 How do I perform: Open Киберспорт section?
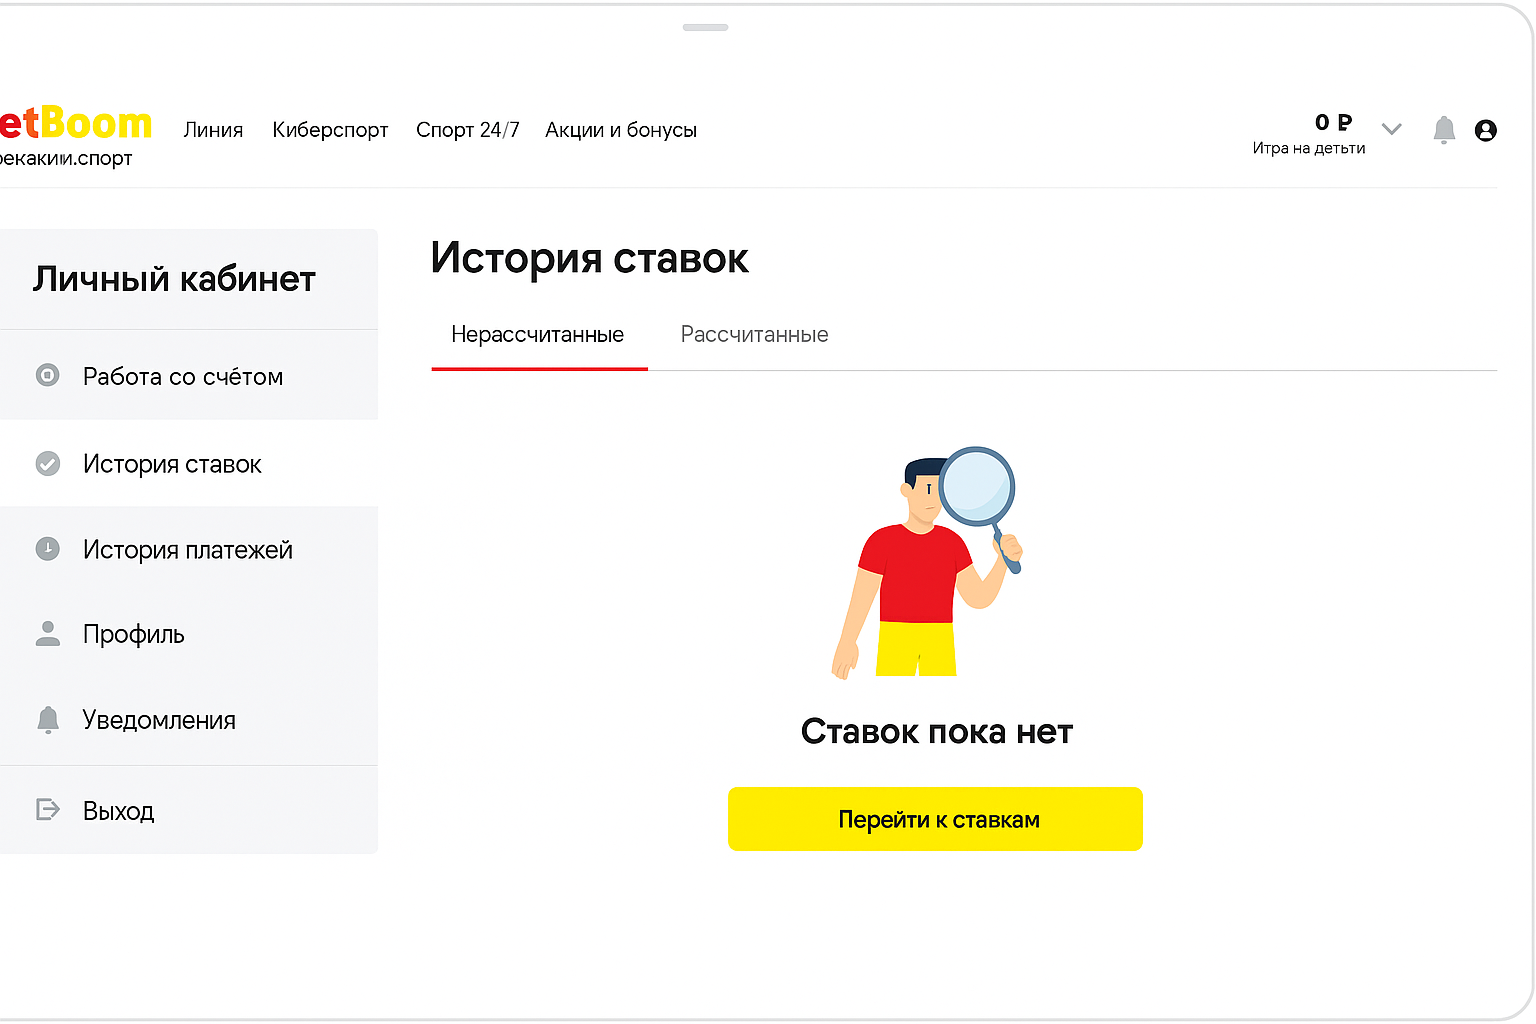coord(330,130)
